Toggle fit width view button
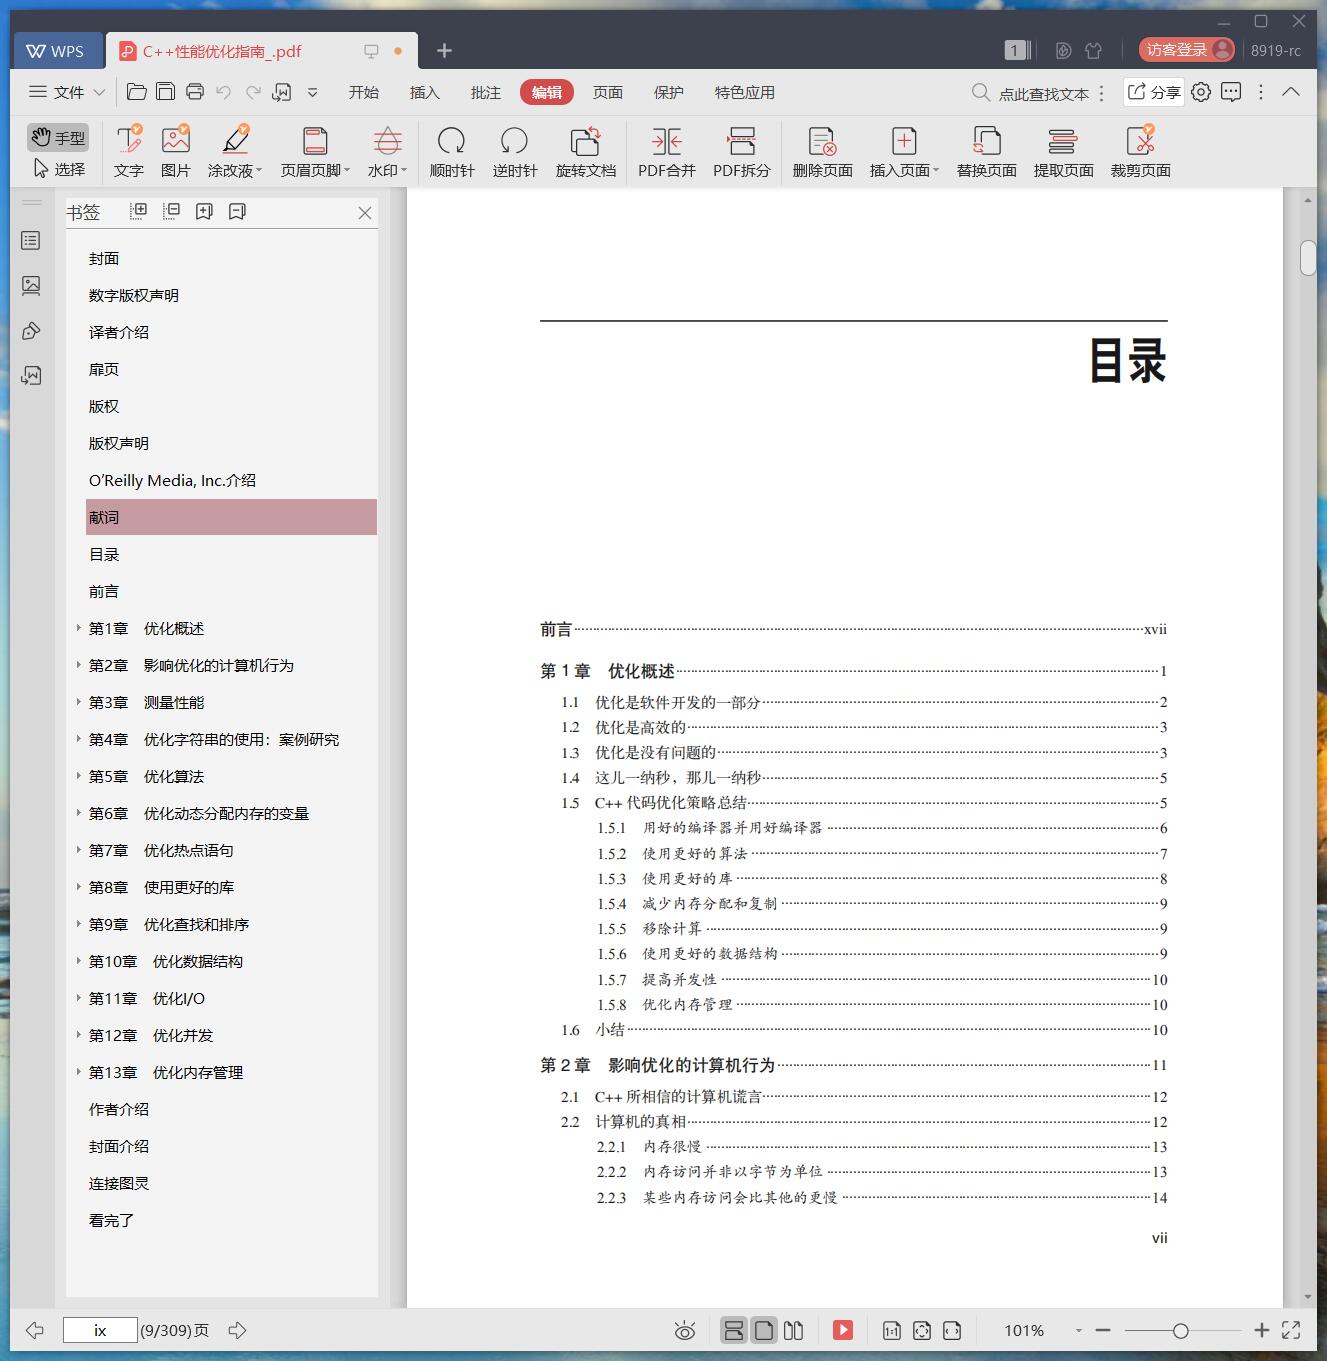Viewport: 1327px width, 1361px height. coord(952,1330)
